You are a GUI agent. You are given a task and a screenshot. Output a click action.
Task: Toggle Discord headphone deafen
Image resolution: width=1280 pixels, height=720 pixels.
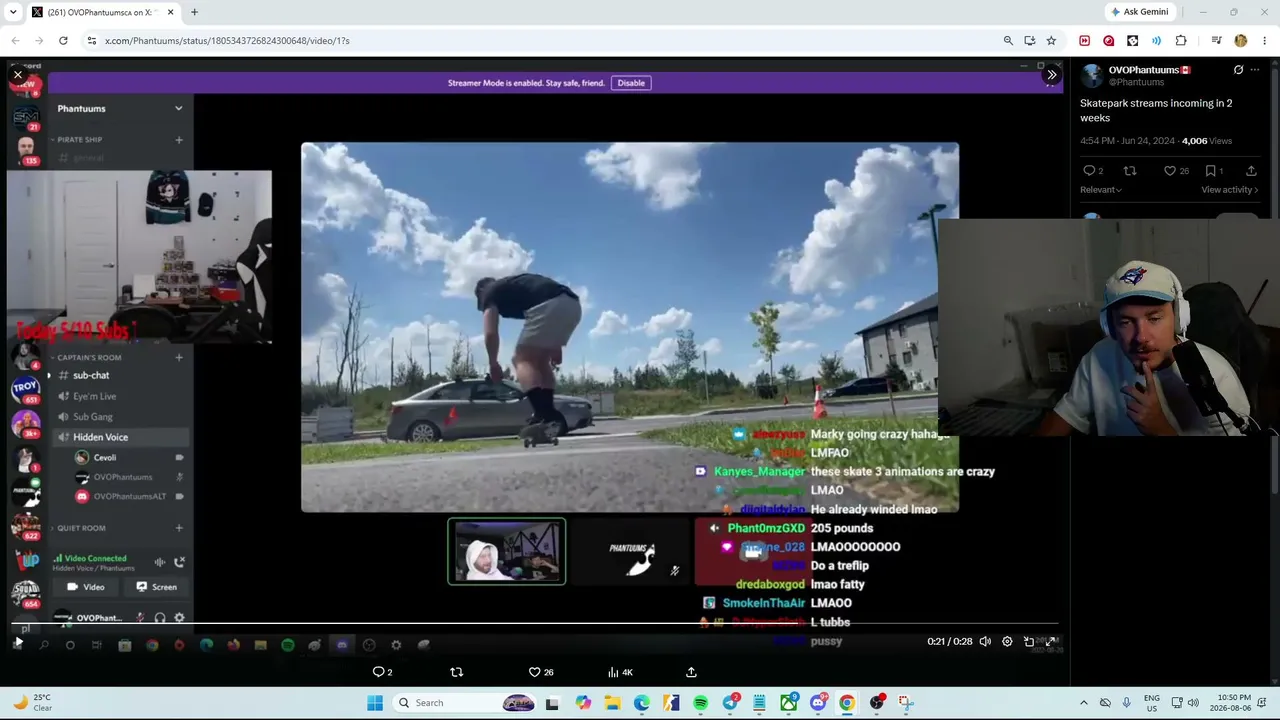point(160,618)
